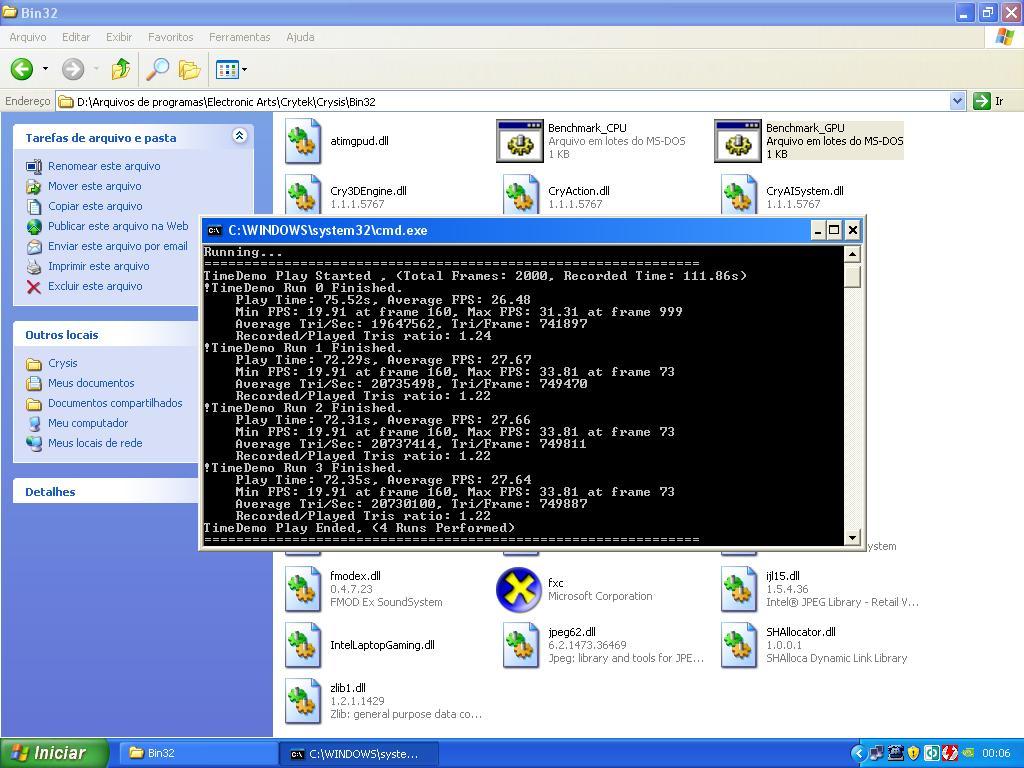Toggle the Folders pane button
This screenshot has width=1024, height=768.
click(x=189, y=69)
